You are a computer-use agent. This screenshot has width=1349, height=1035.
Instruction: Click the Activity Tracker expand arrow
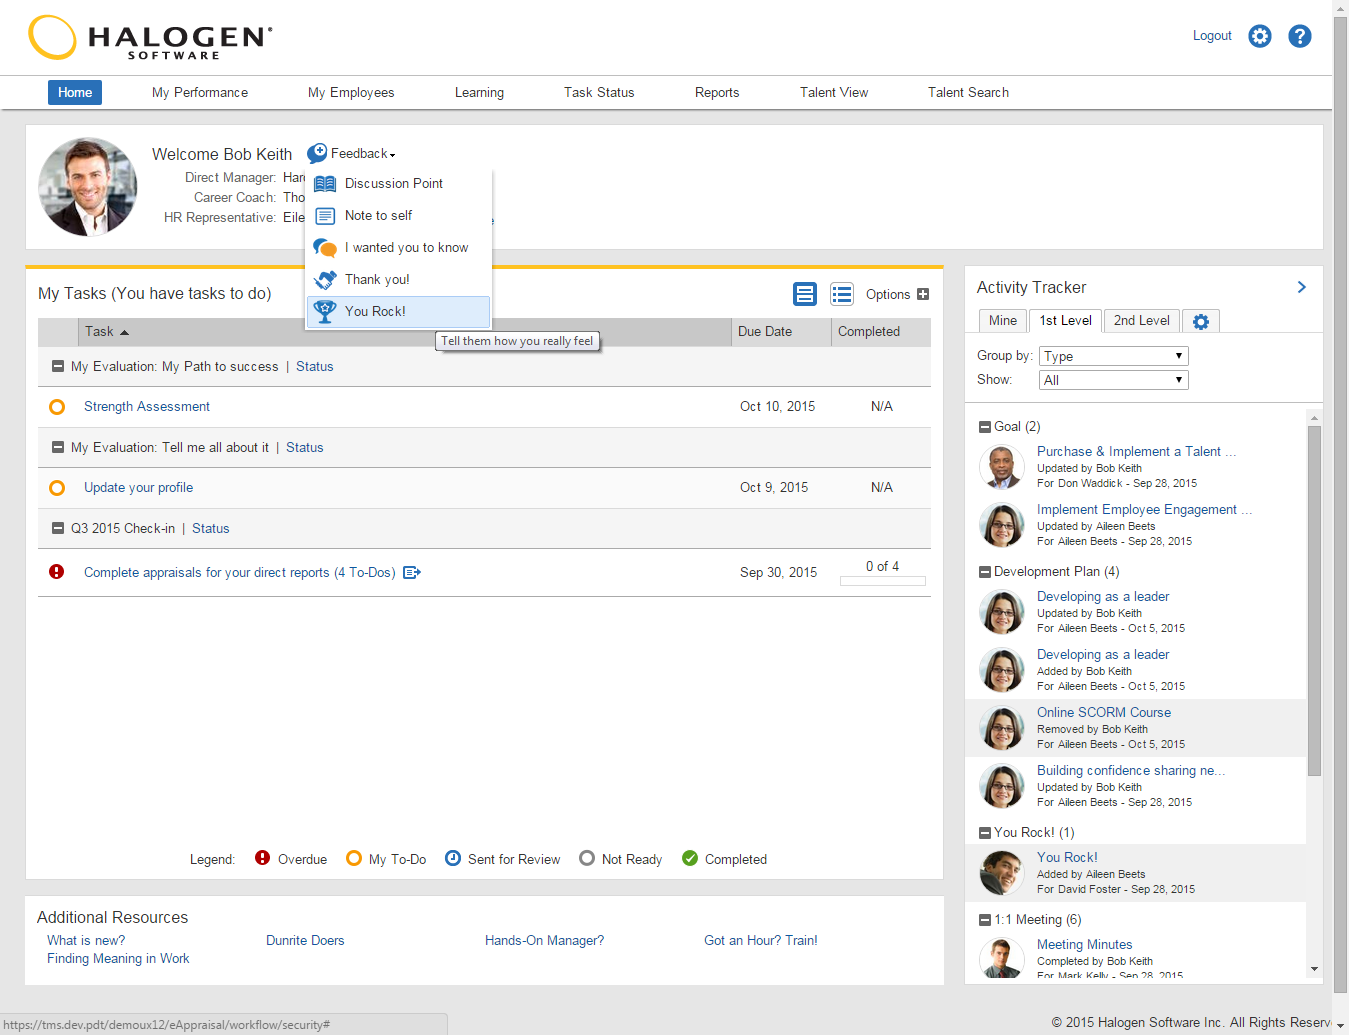point(1301,287)
